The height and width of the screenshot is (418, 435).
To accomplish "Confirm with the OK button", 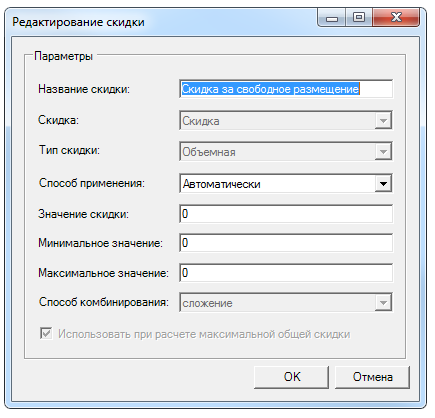I will [x=292, y=377].
